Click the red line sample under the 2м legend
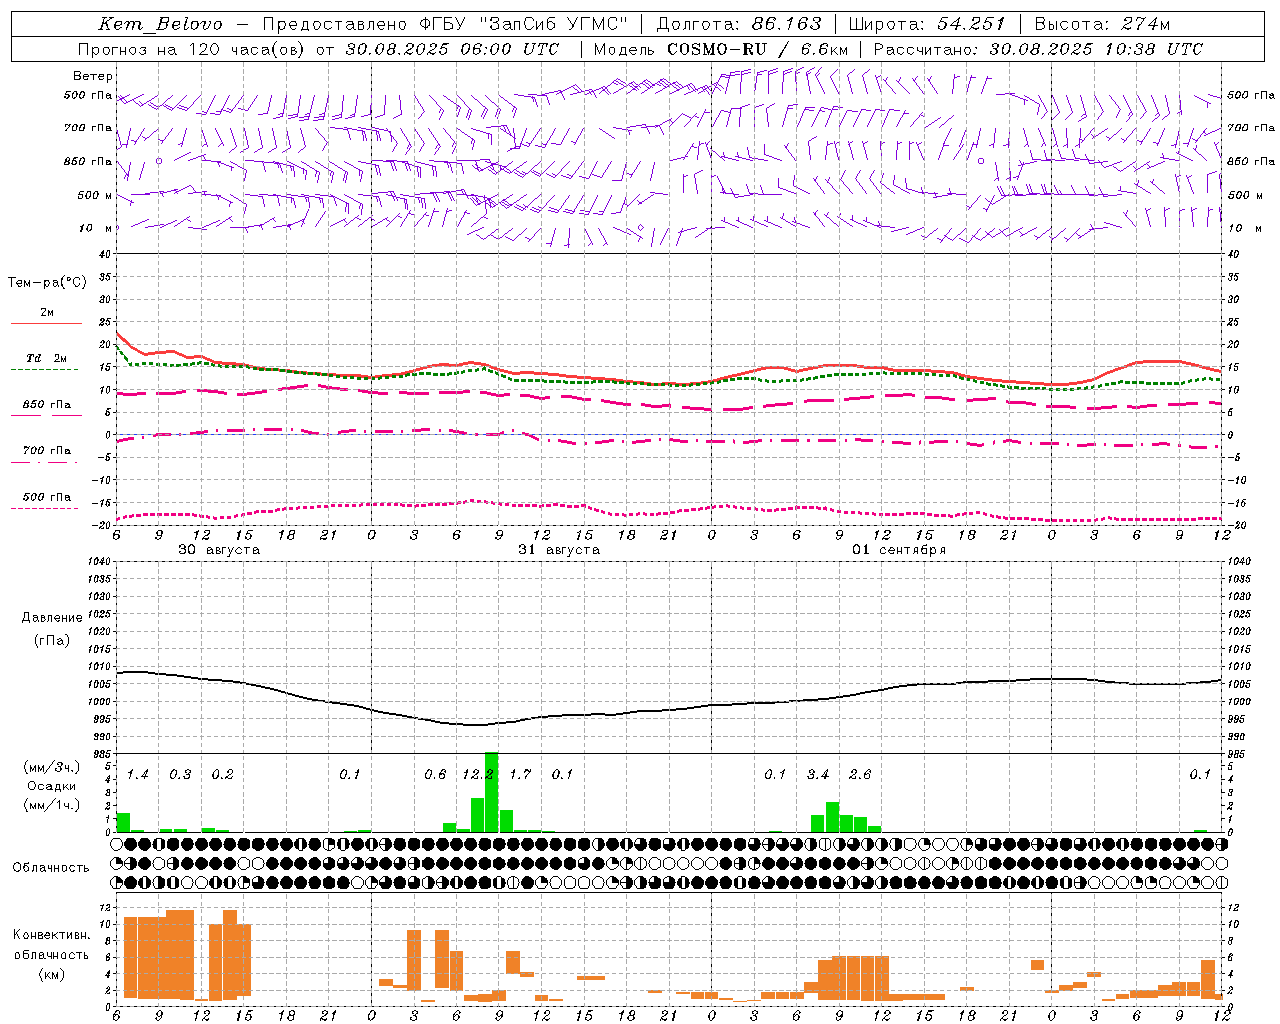The image size is (1280, 1024). [x=46, y=323]
